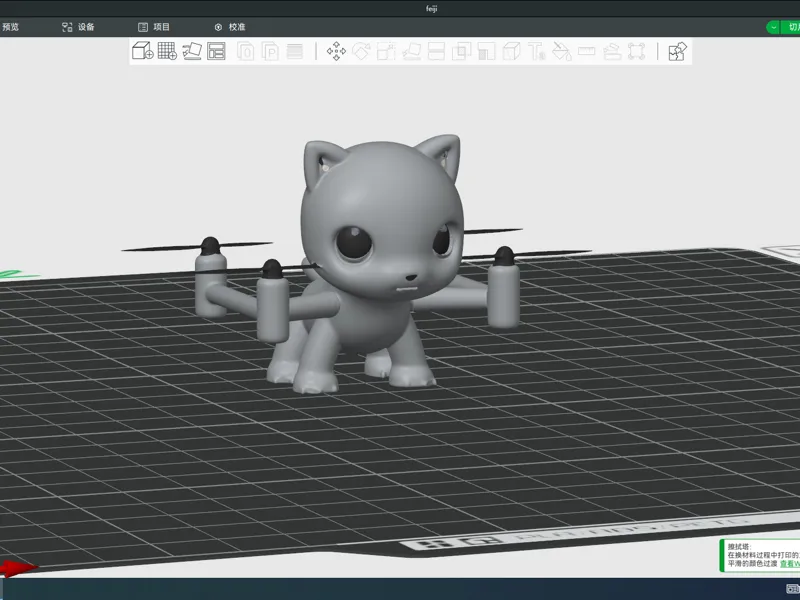Expand the green slice dropdown arrow
Screen dimensions: 800x600
[x=773, y=27]
